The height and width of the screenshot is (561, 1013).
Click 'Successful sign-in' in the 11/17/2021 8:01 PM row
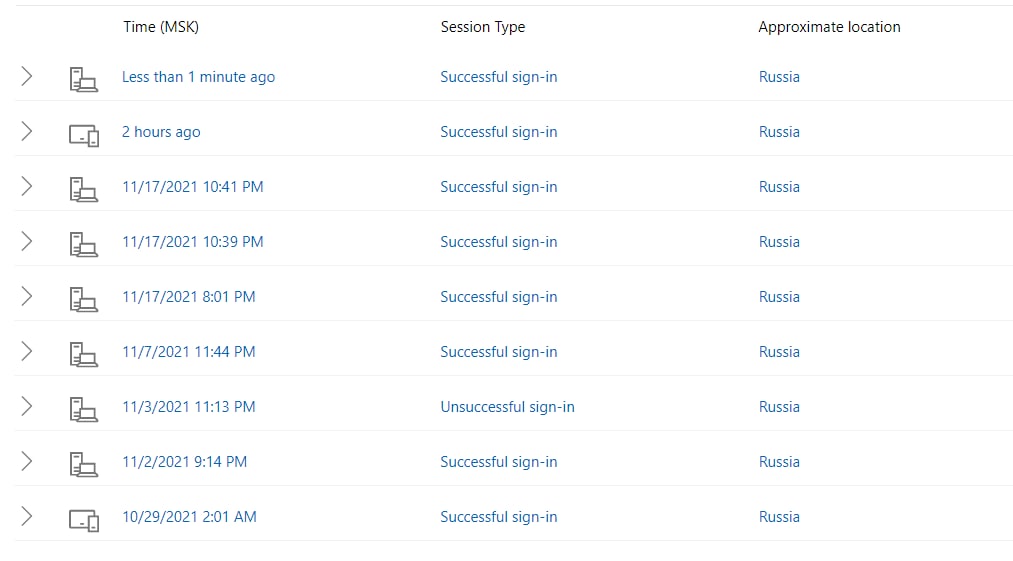pyautogui.click(x=499, y=297)
